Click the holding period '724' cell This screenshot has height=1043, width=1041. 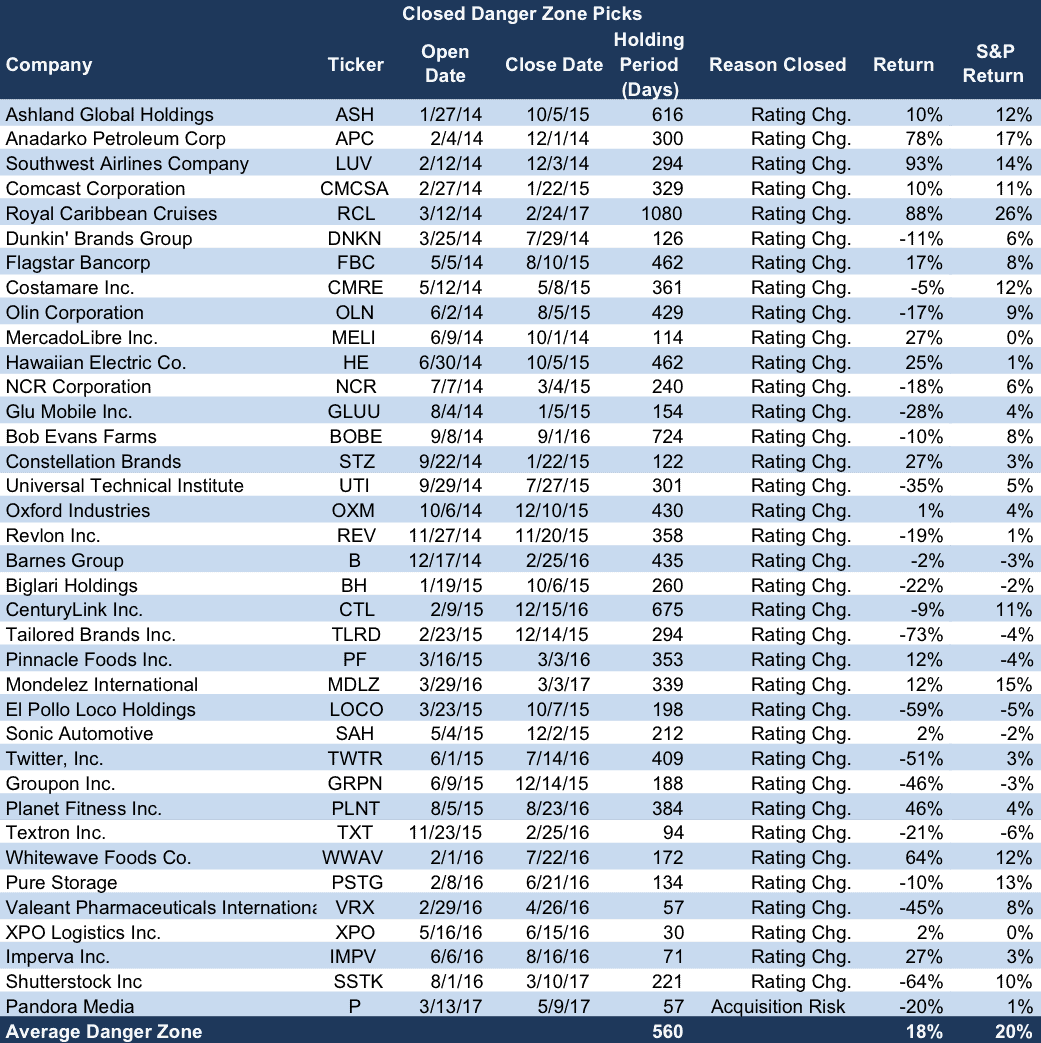click(x=667, y=436)
